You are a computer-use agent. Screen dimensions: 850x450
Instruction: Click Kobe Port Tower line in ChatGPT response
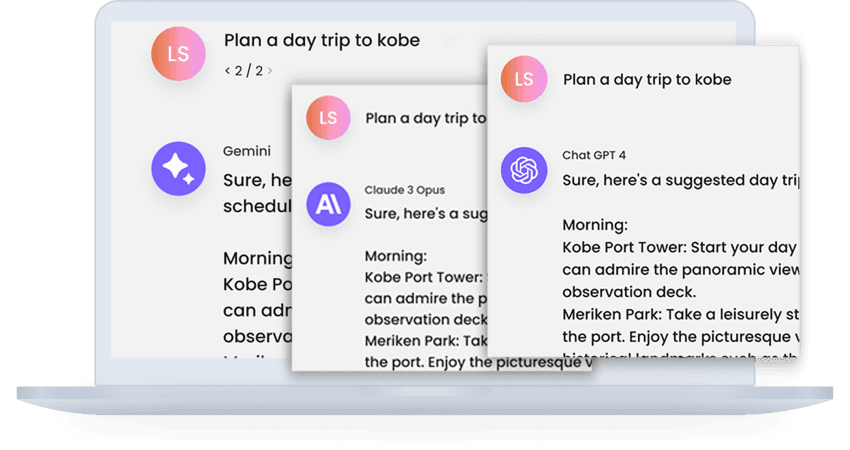click(678, 247)
